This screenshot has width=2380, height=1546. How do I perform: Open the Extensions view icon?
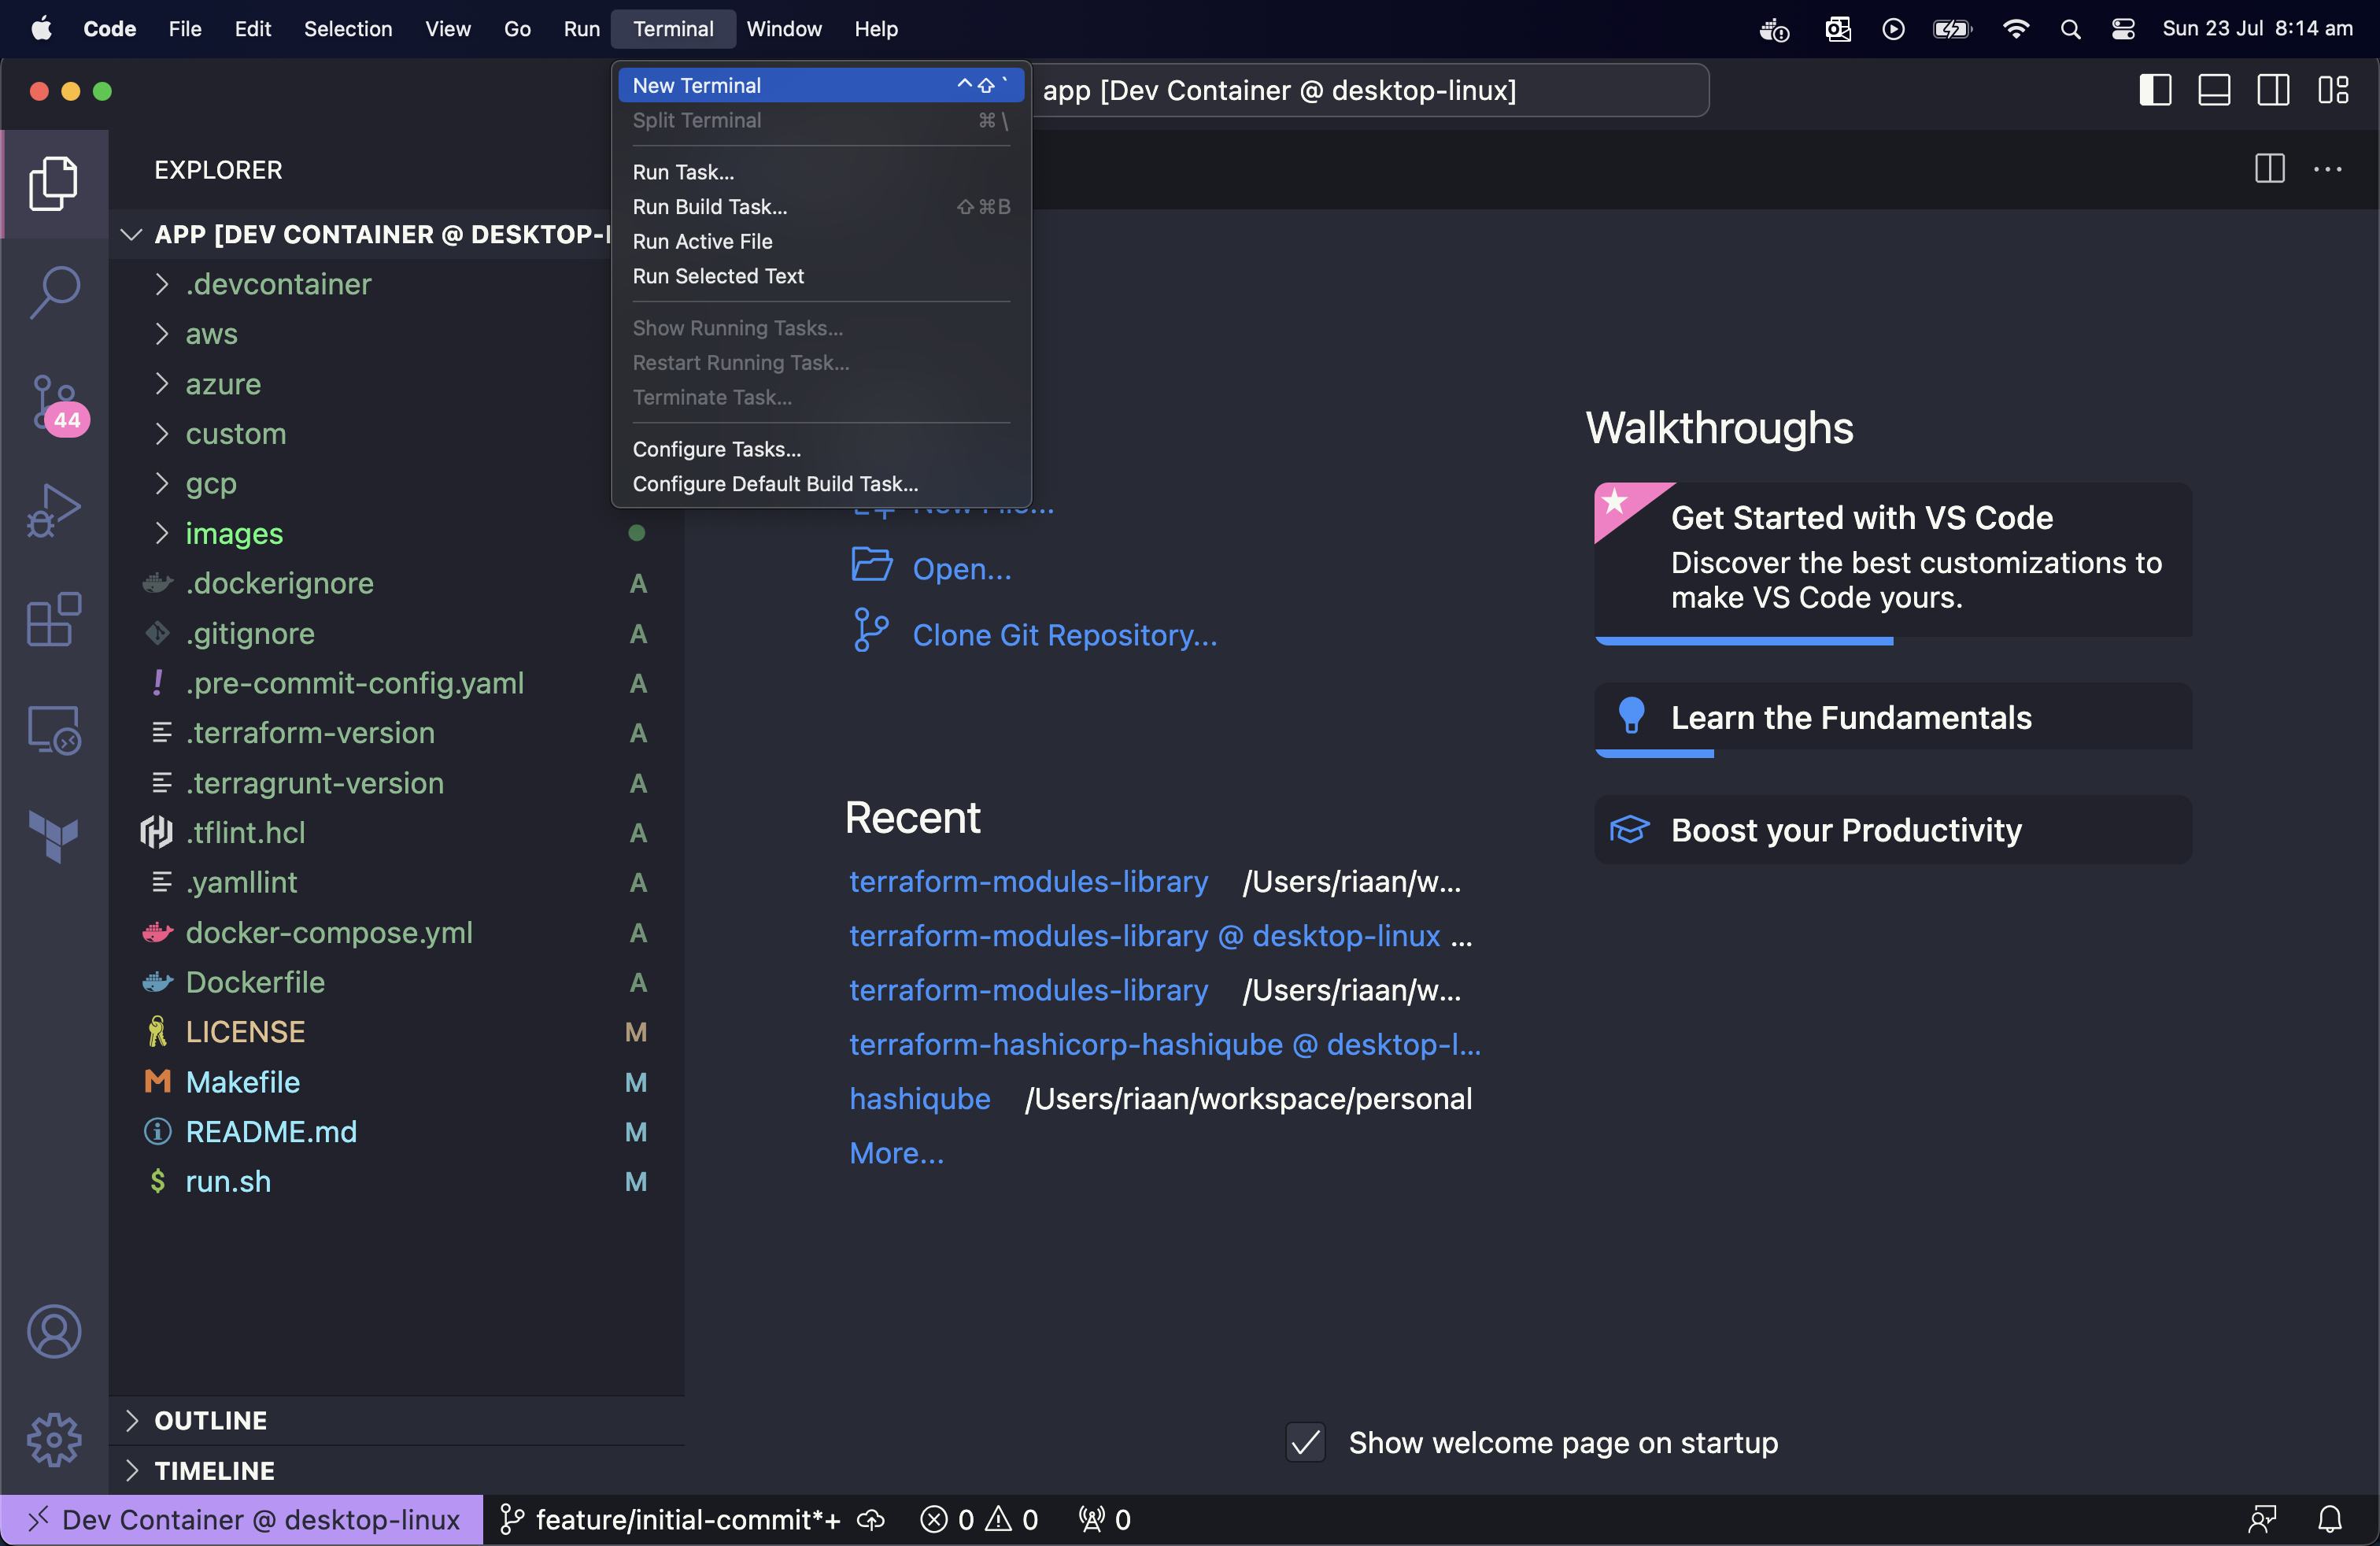[54, 619]
